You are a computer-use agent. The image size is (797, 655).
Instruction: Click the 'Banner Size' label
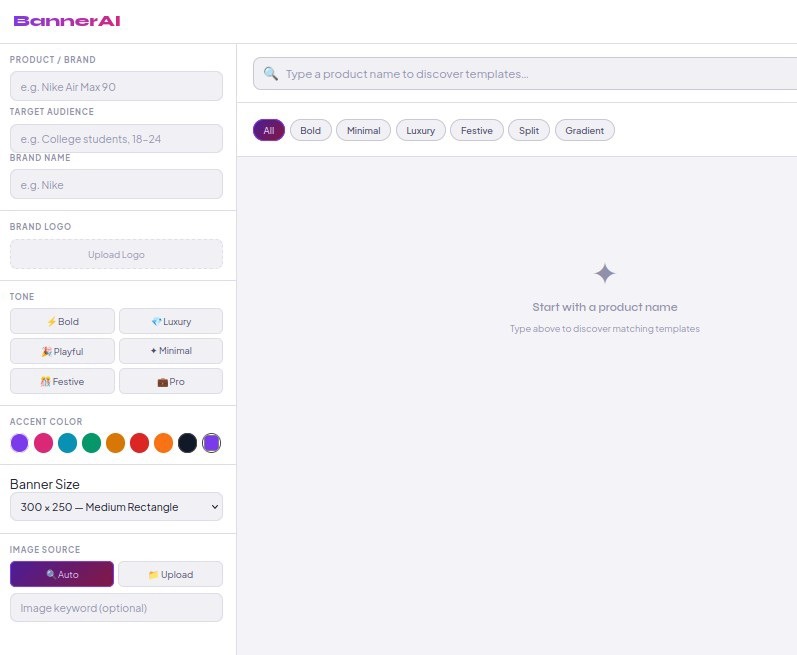click(45, 484)
